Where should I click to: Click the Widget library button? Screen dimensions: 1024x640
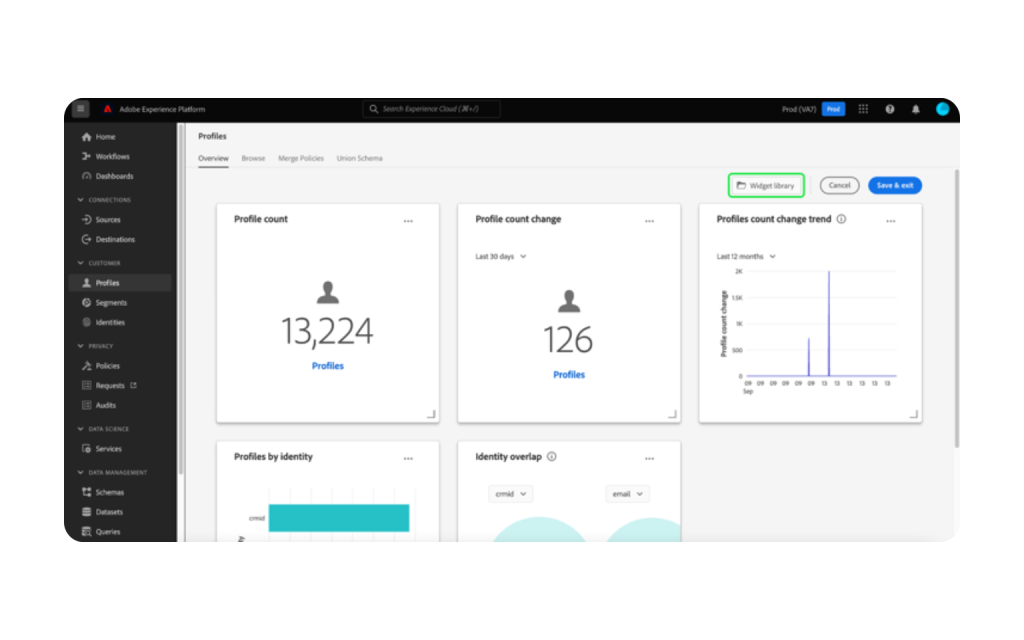pyautogui.click(x=766, y=186)
